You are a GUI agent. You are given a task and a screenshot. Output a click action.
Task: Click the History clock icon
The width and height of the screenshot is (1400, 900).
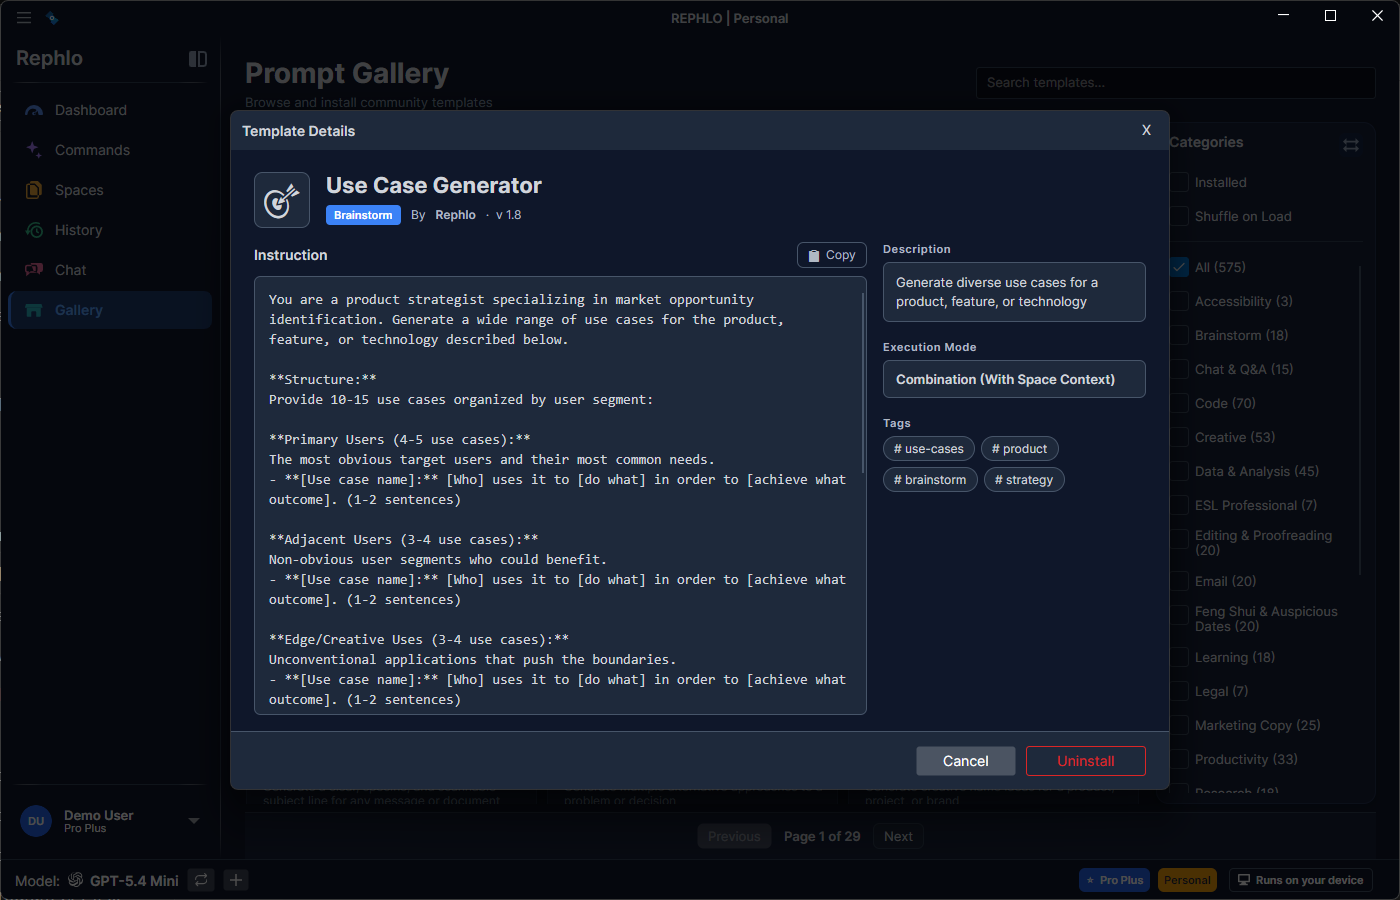tap(34, 230)
